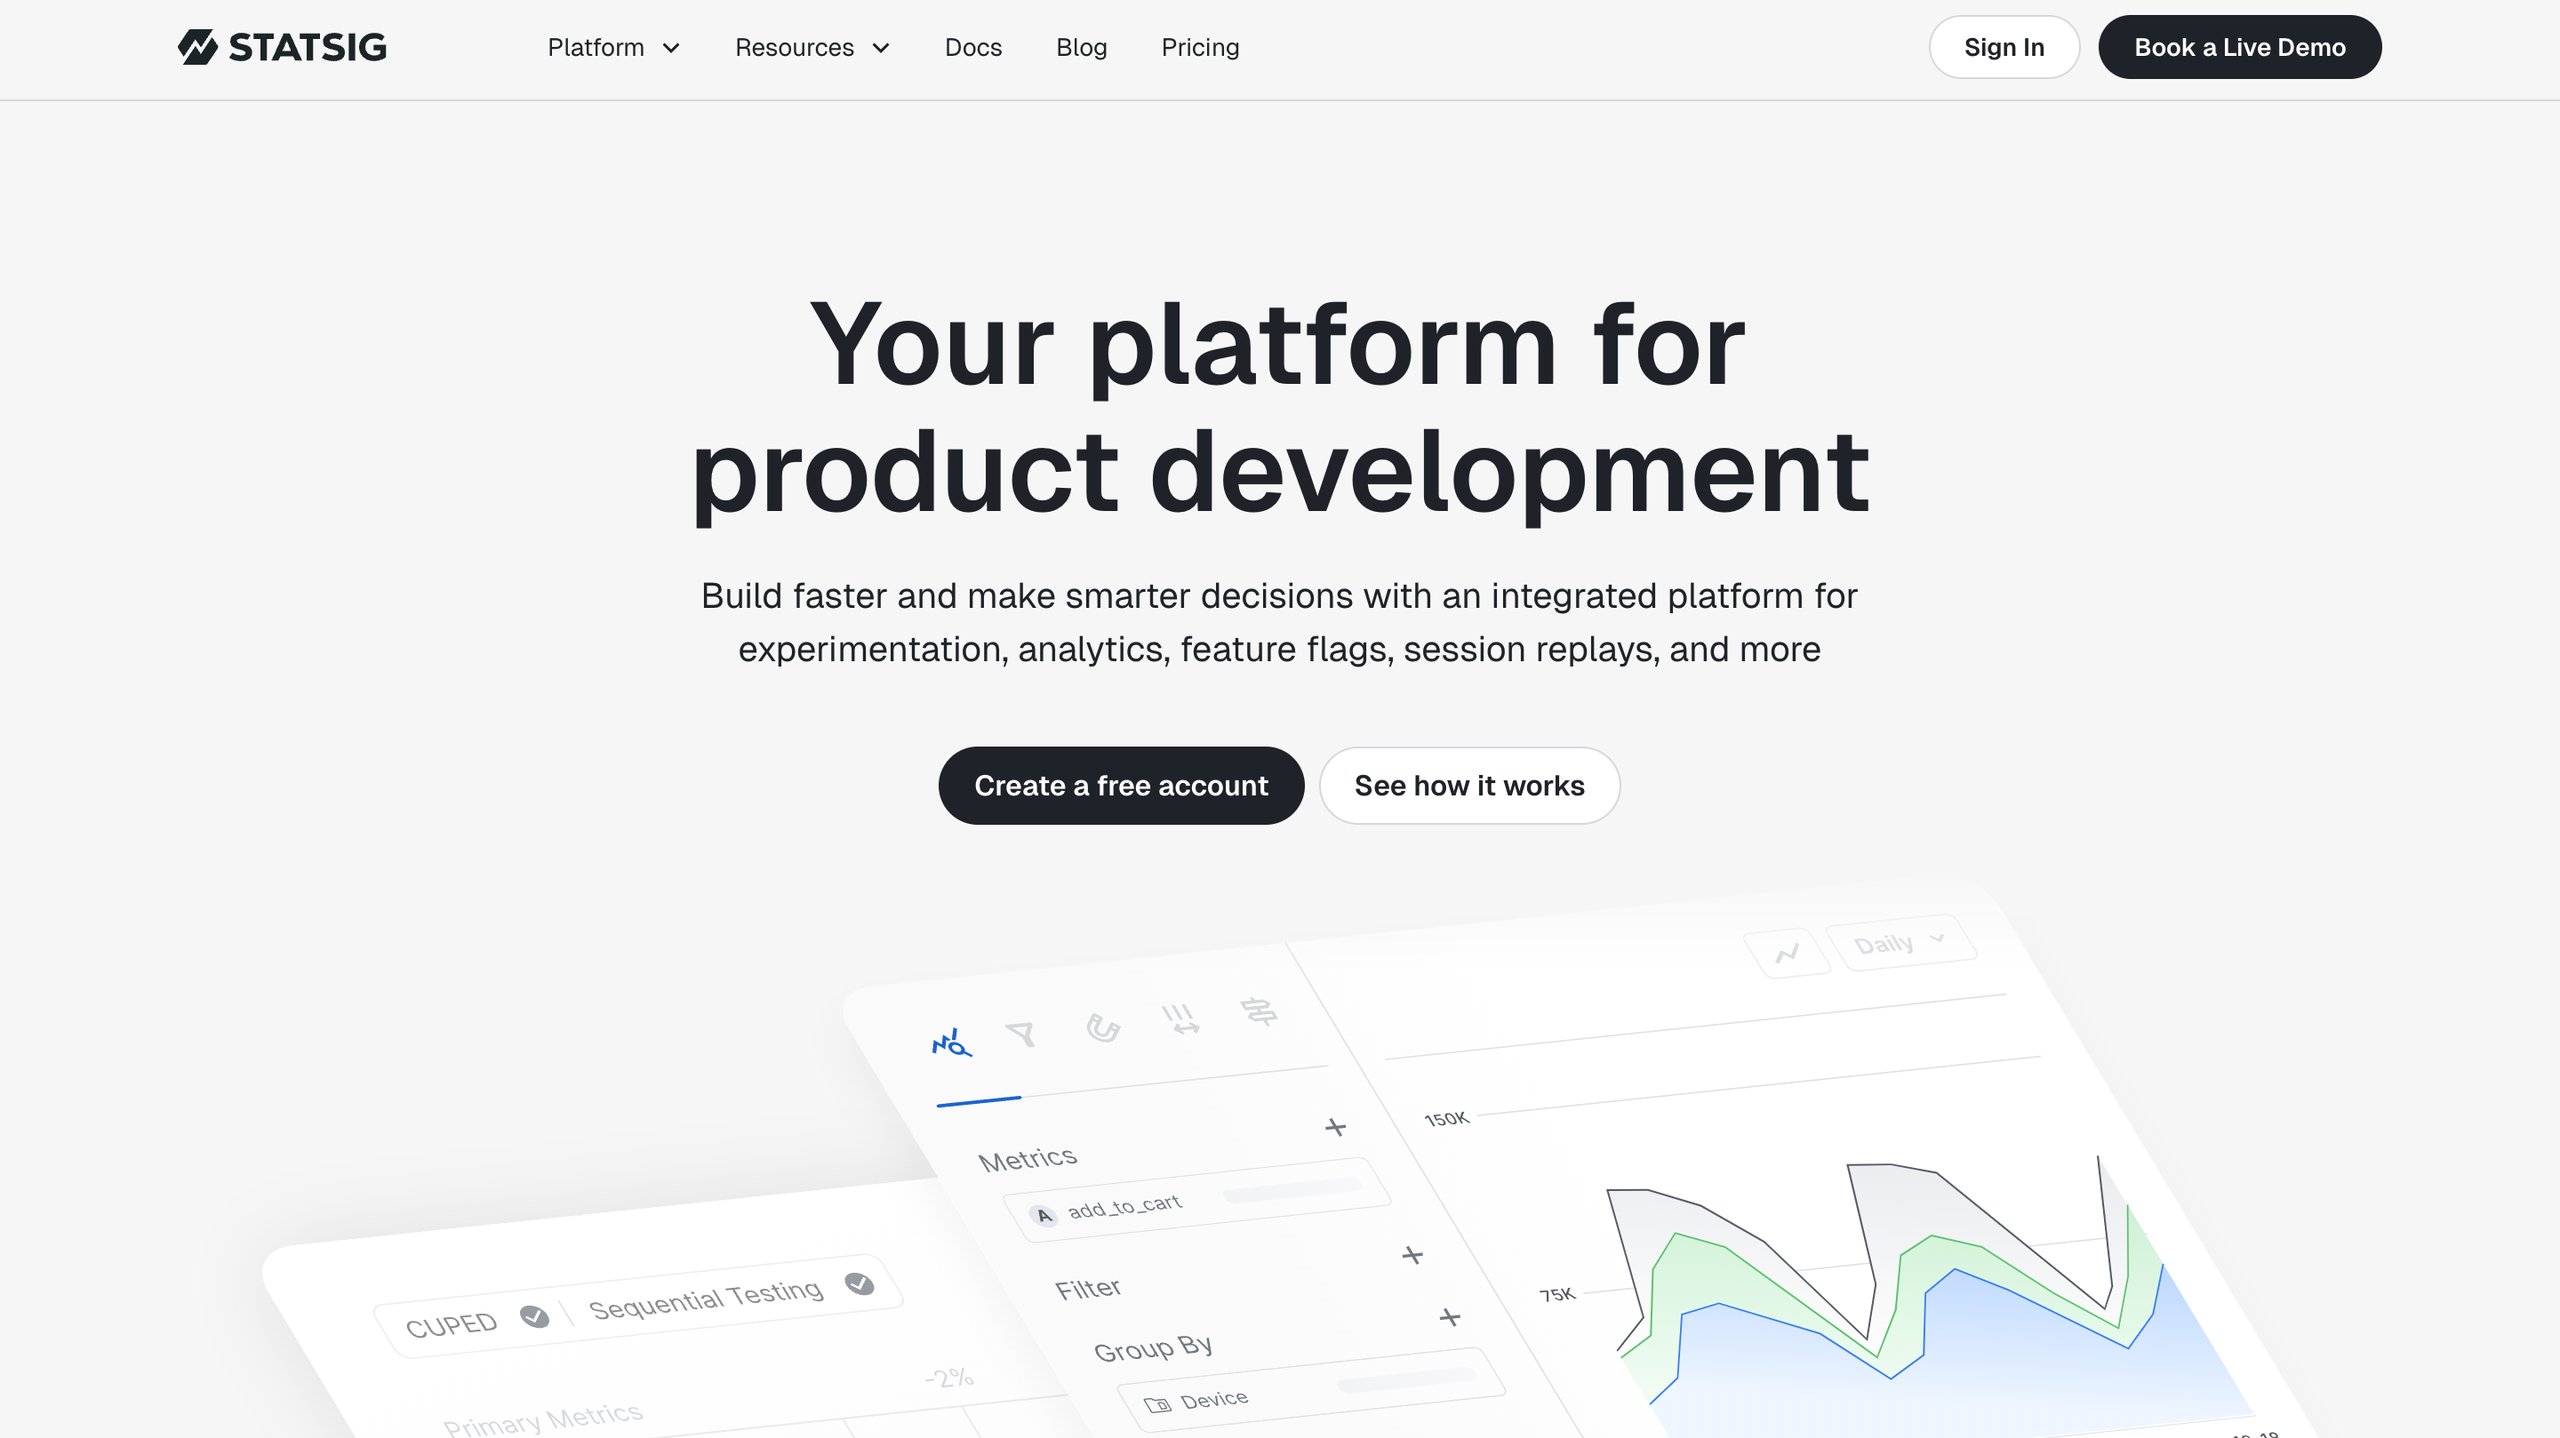Image resolution: width=2560 pixels, height=1438 pixels.
Task: Expand the Resources navigation dropdown
Action: point(812,47)
